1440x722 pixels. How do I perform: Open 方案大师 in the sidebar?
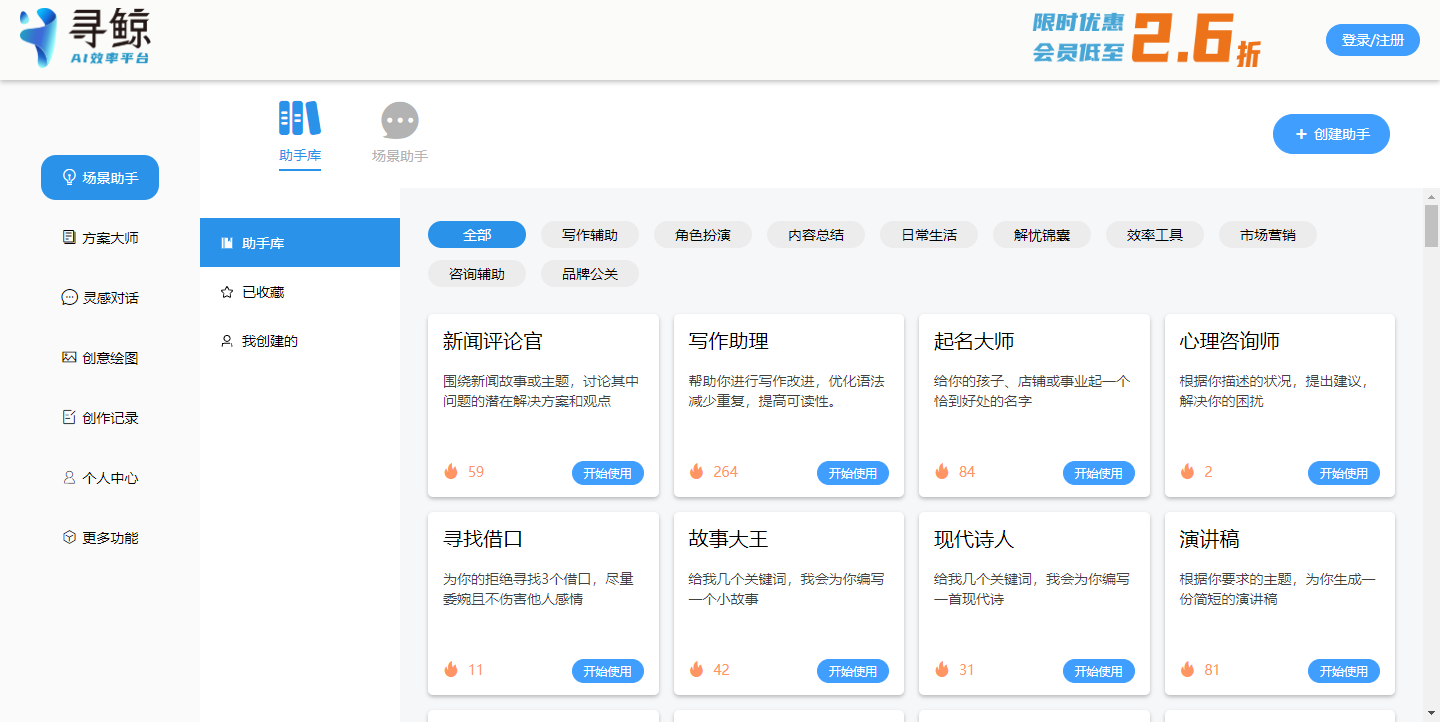[x=100, y=238]
